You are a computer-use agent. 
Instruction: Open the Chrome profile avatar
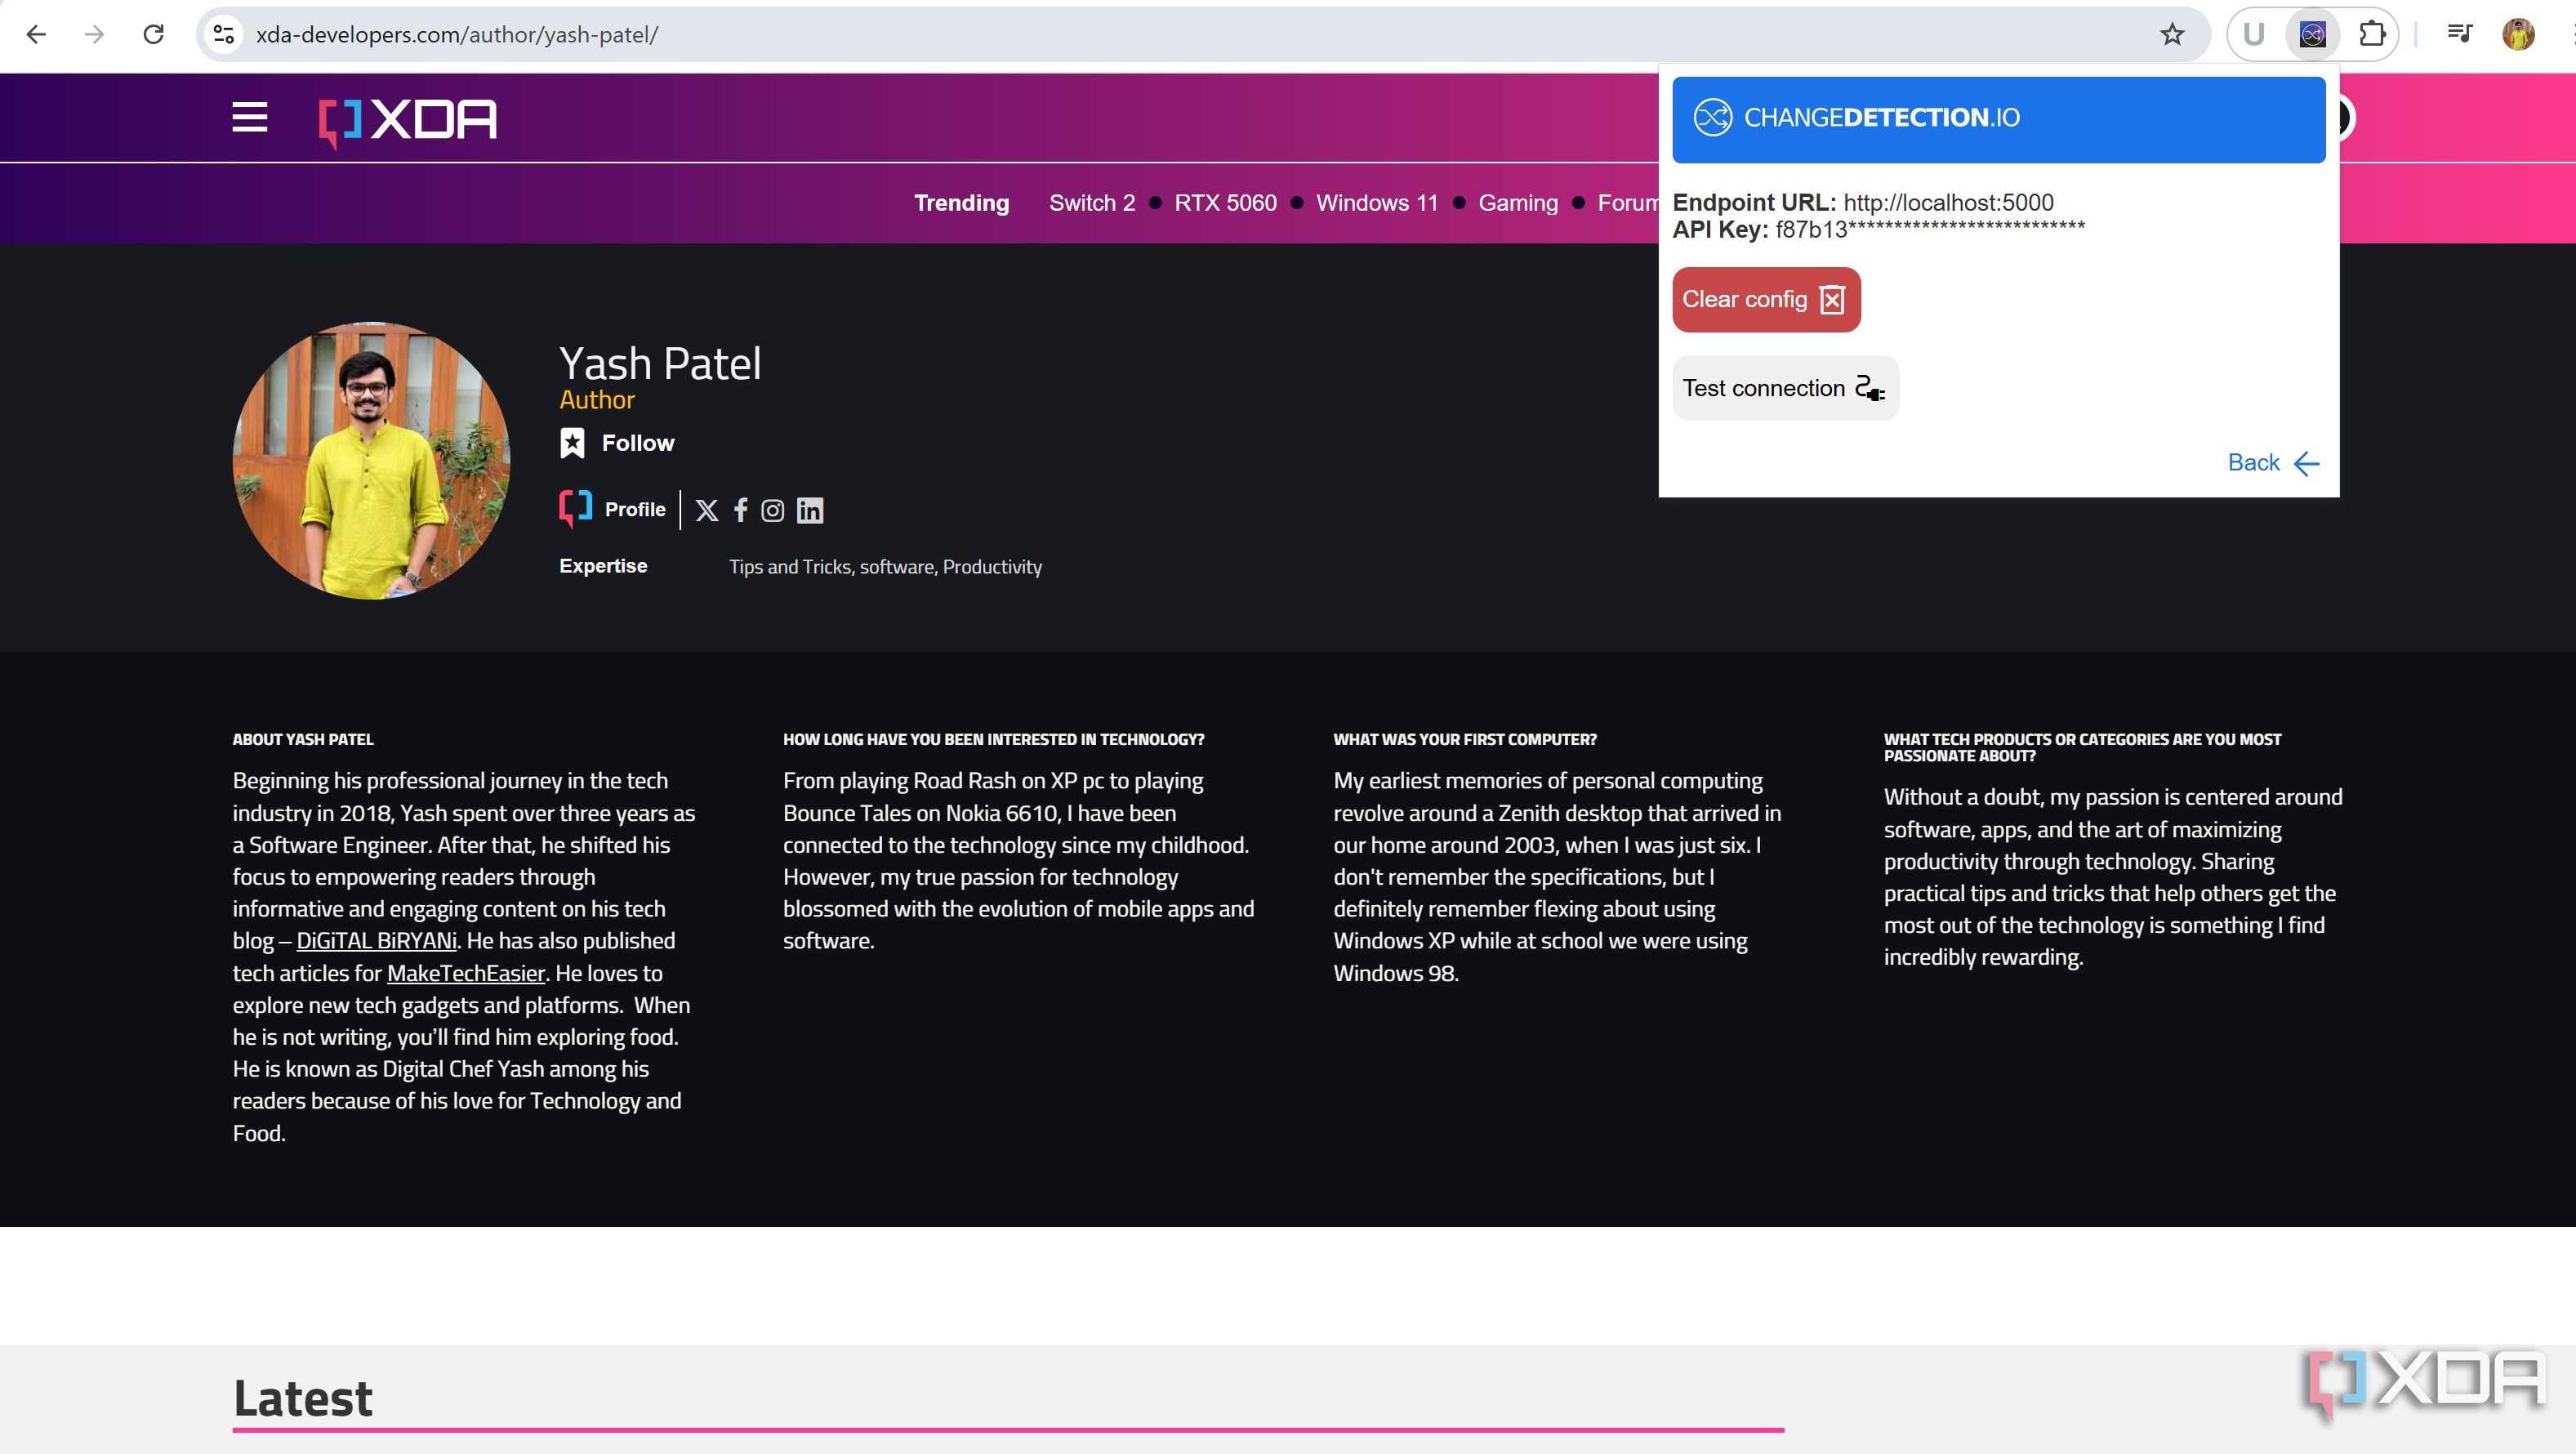tap(2518, 34)
